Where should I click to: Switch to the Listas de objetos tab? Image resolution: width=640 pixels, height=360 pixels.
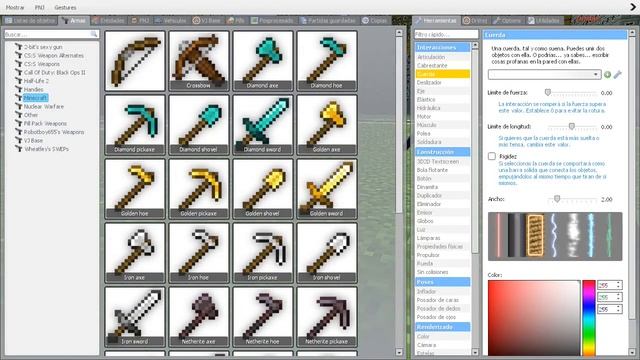tap(30, 20)
